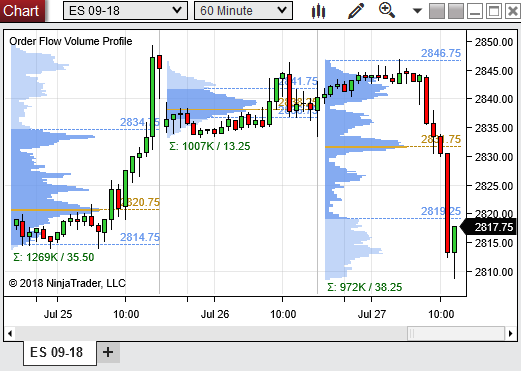This screenshot has height=371, width=521.
Task: Add a new tab with plus button
Action: point(108,352)
